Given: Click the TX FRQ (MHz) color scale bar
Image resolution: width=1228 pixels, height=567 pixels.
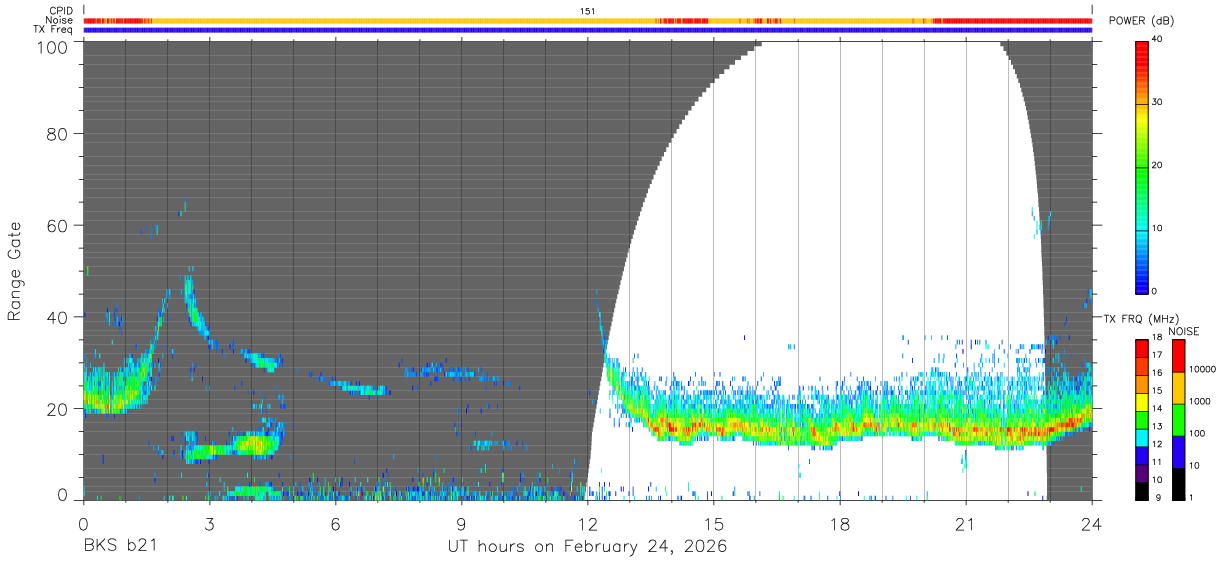Looking at the screenshot, I should pos(1141,419).
